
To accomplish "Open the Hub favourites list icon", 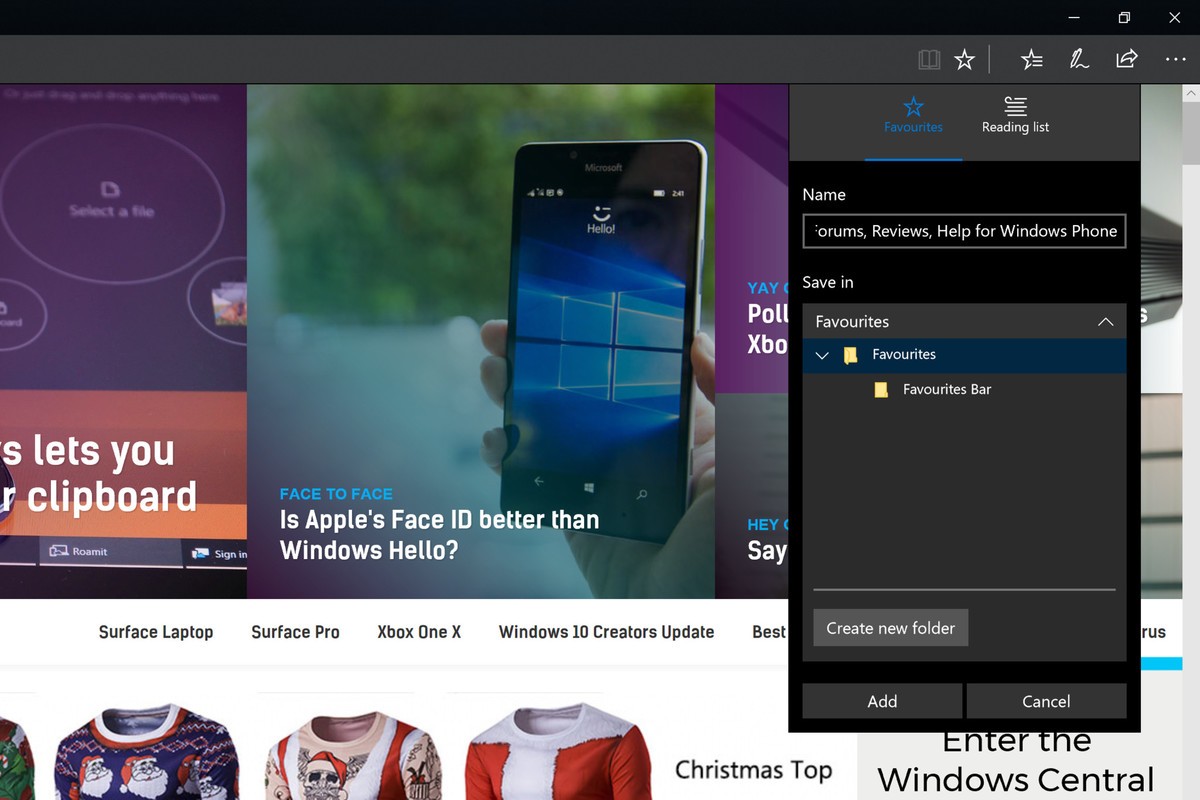I will (x=1031, y=60).
